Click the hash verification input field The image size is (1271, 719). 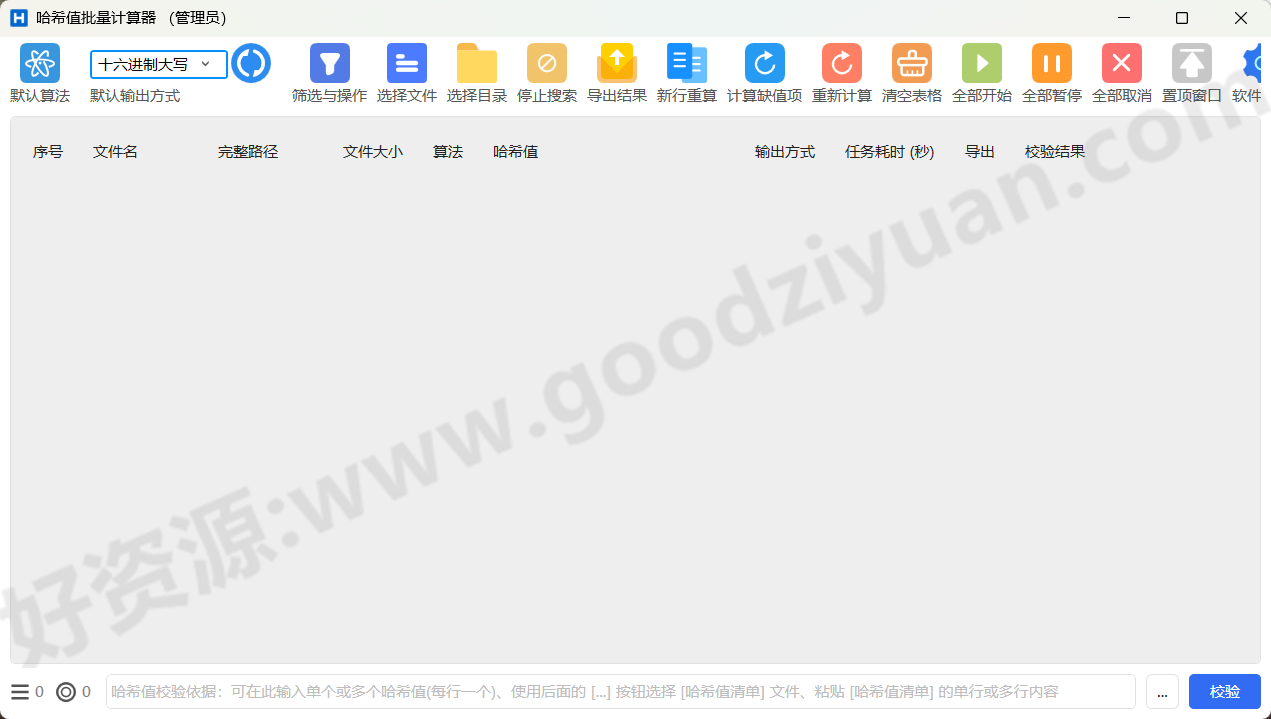coord(620,691)
